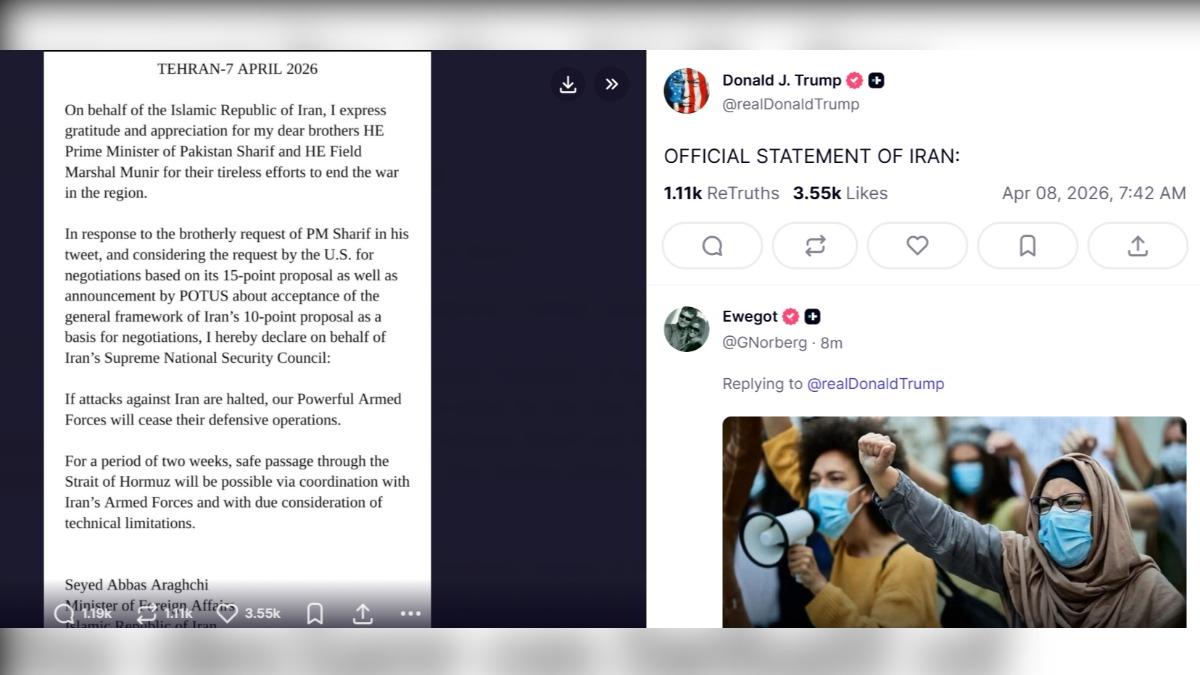Screen dimensions: 1200x675
Task: Click the reply icon in image overlay
Action: tap(65, 613)
